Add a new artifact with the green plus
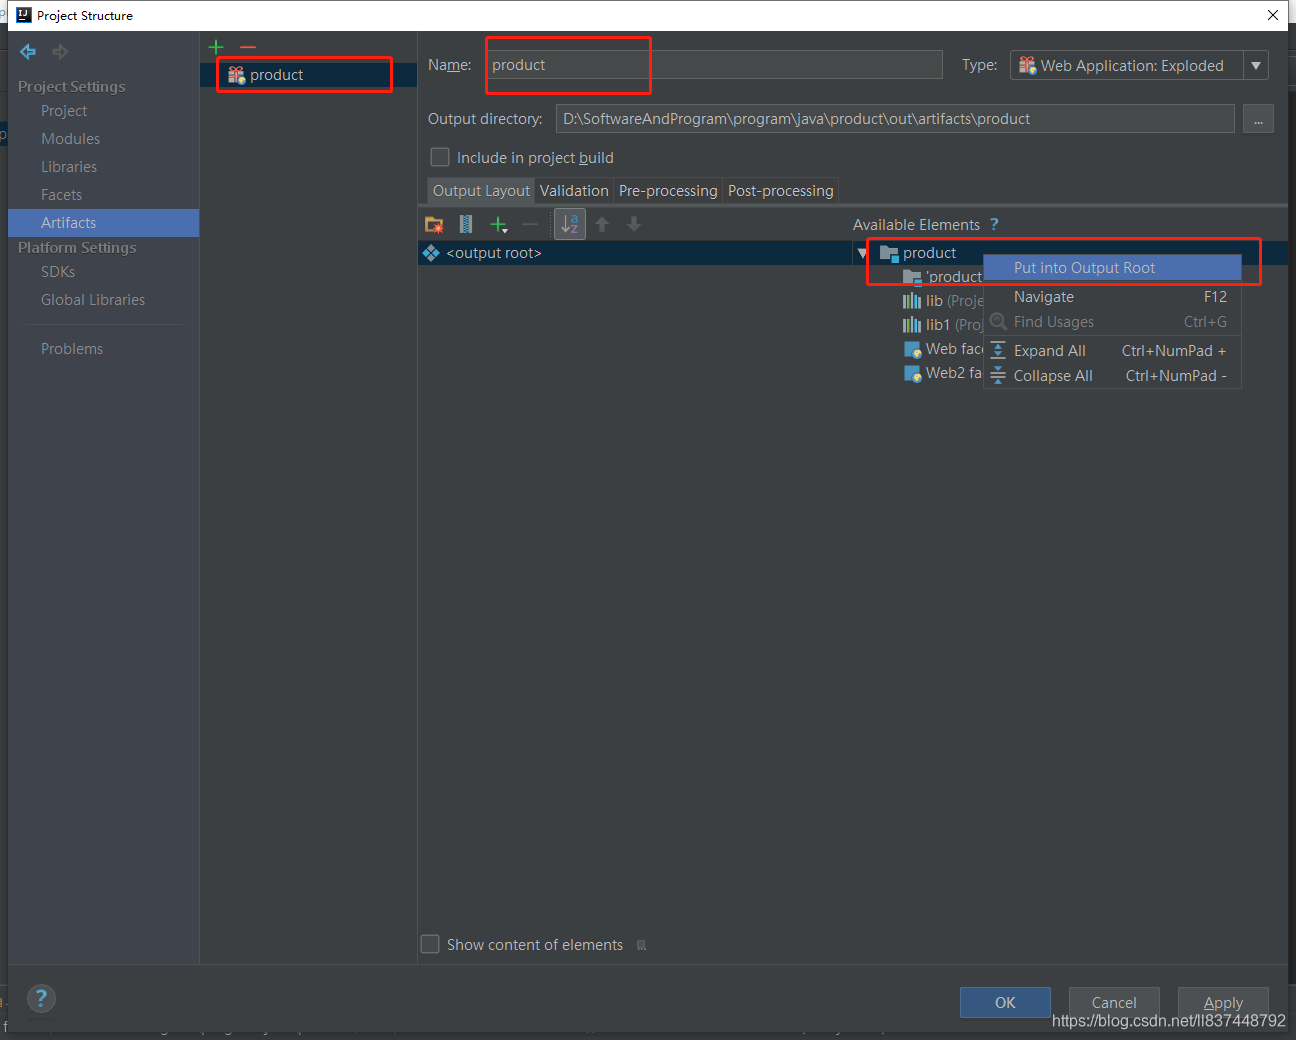 216,47
